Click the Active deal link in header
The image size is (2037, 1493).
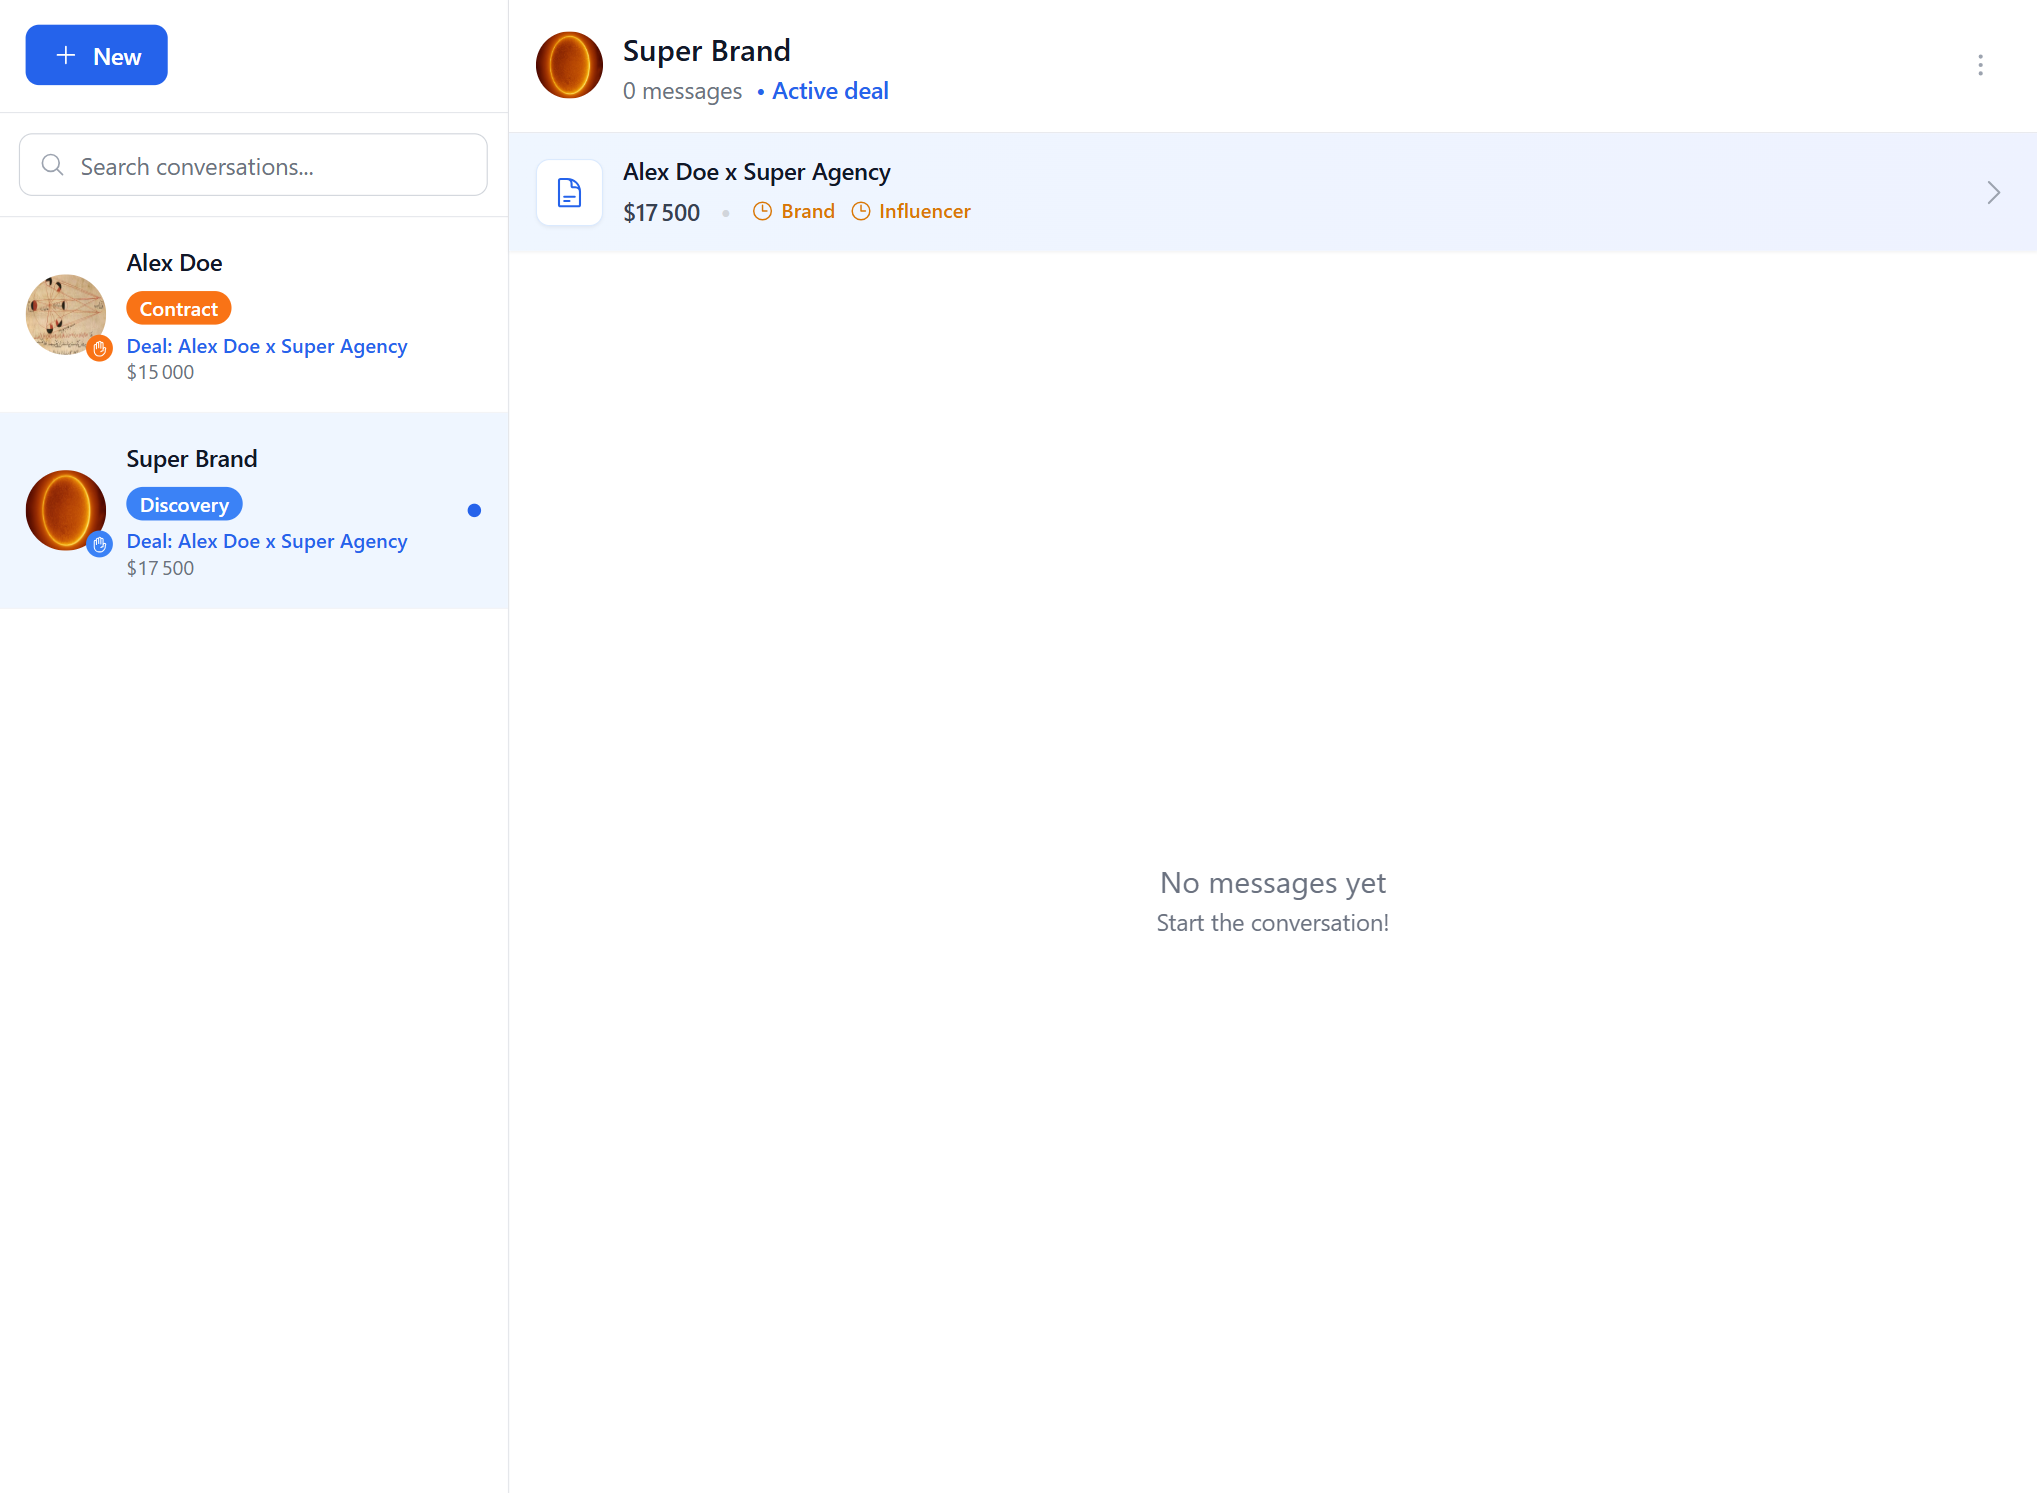coord(830,91)
